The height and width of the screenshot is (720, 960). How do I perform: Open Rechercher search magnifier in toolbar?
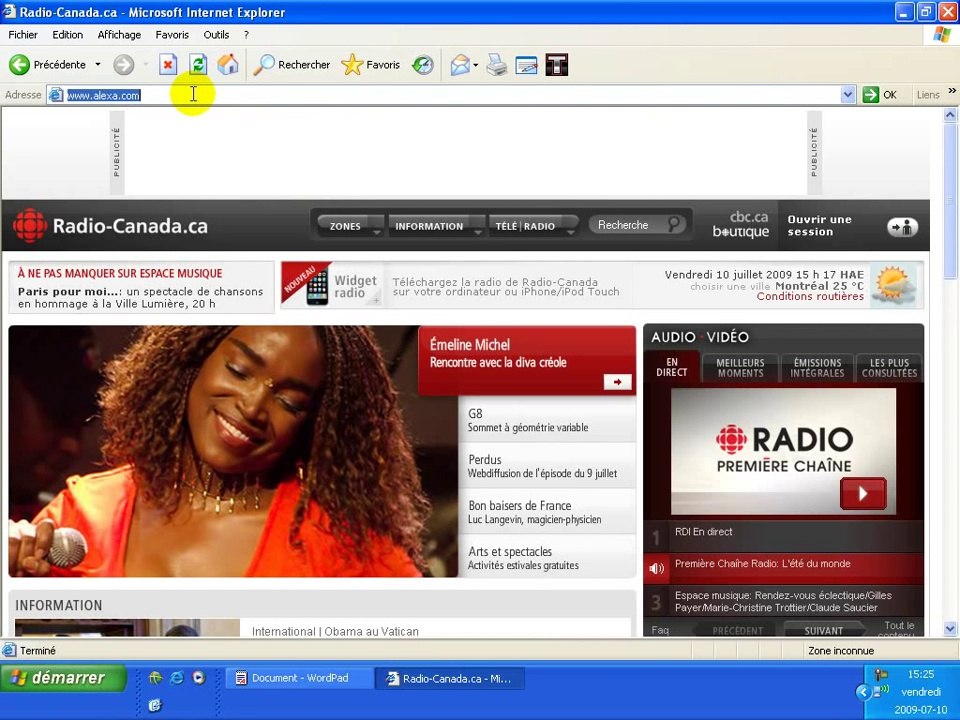(291, 64)
